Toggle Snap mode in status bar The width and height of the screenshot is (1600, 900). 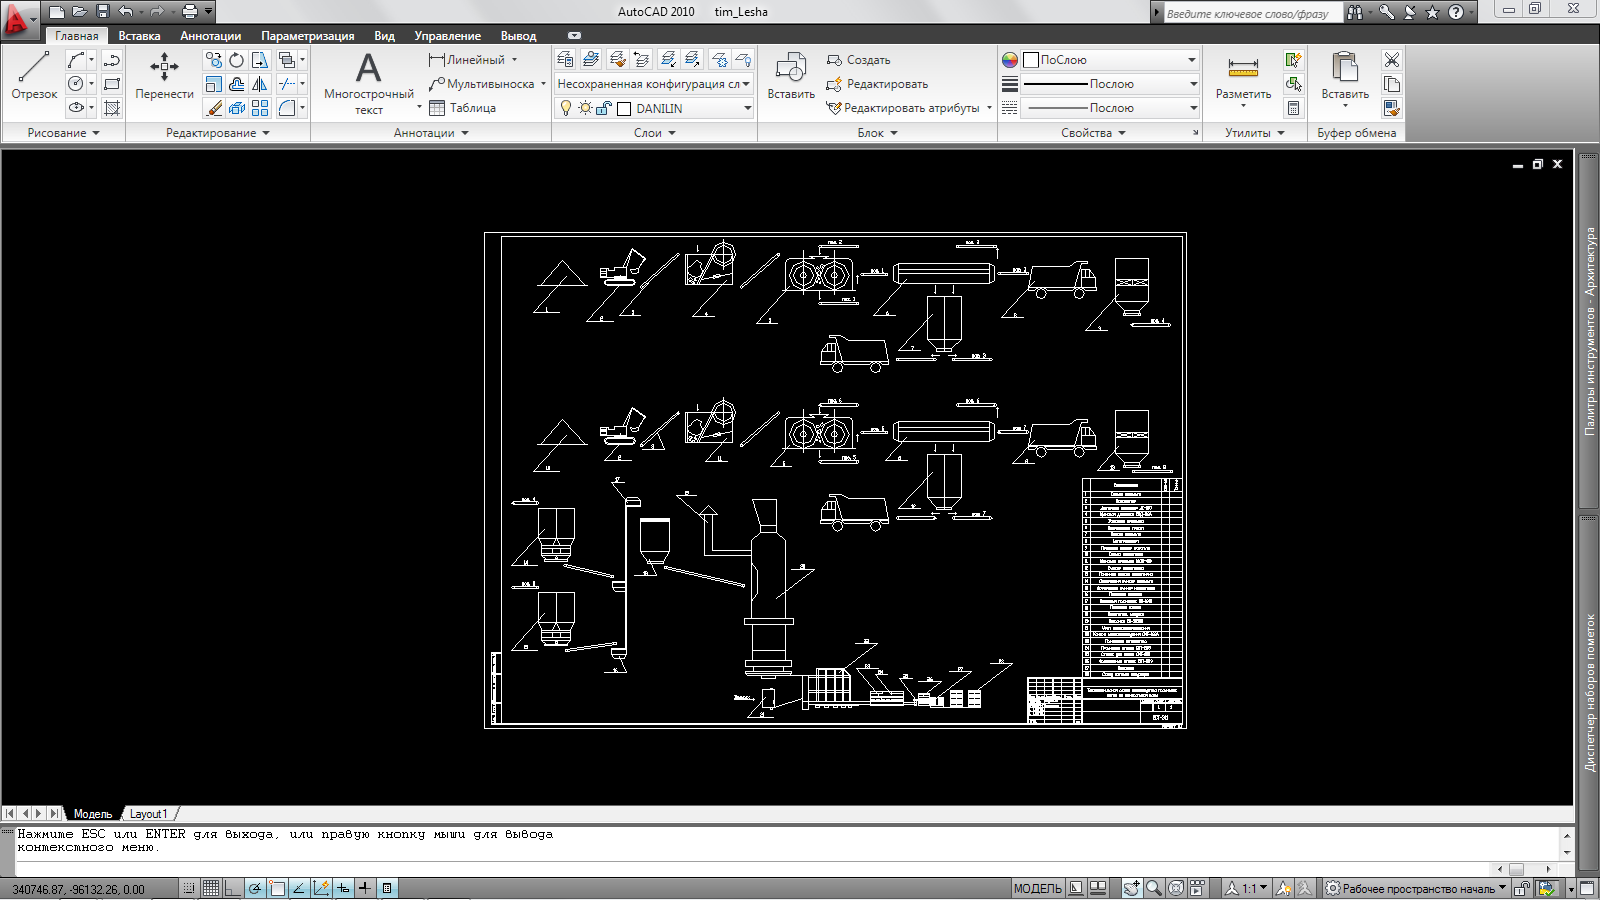(189, 888)
